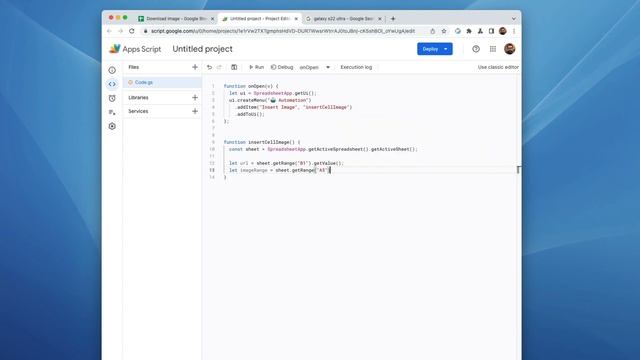
Task: Add a service with plus icon
Action: (195, 111)
